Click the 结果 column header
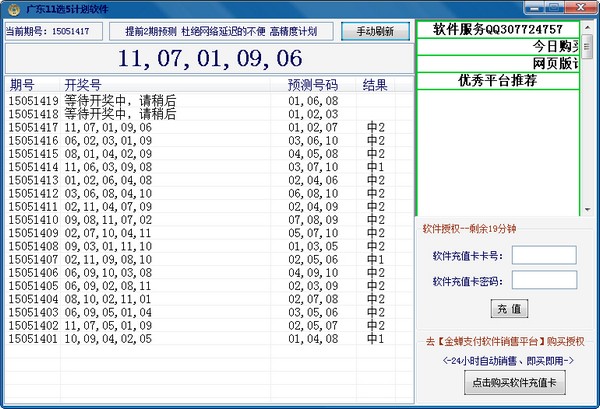 click(x=375, y=85)
